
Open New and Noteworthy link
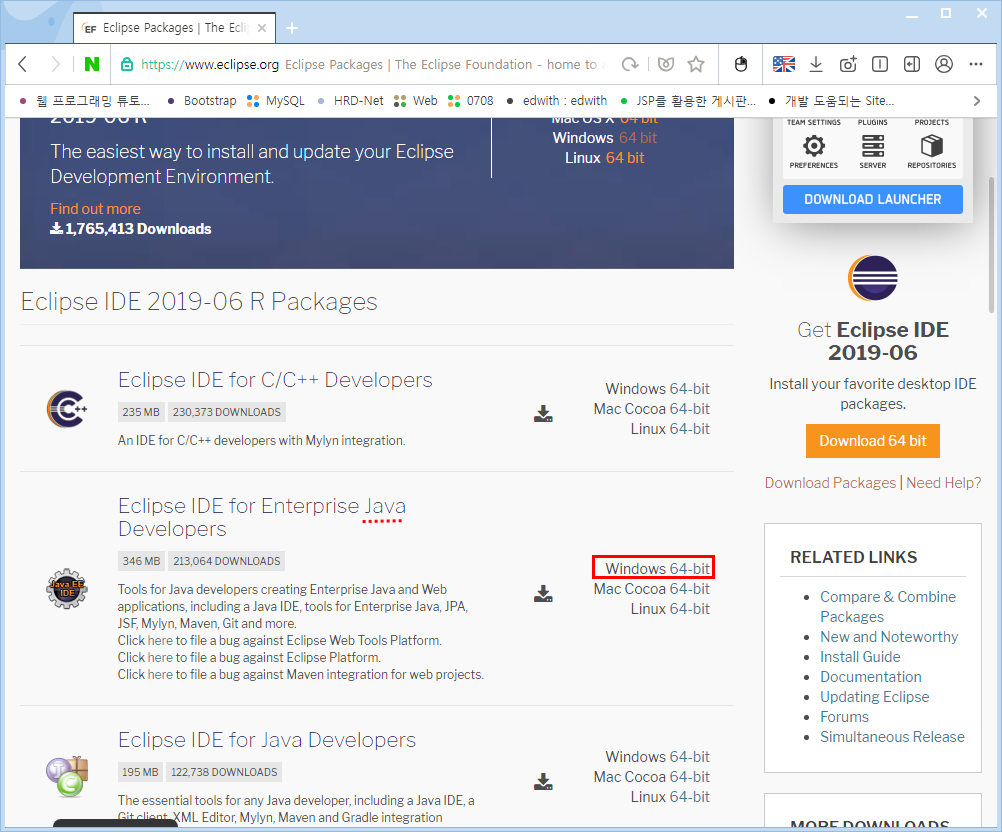click(x=889, y=636)
